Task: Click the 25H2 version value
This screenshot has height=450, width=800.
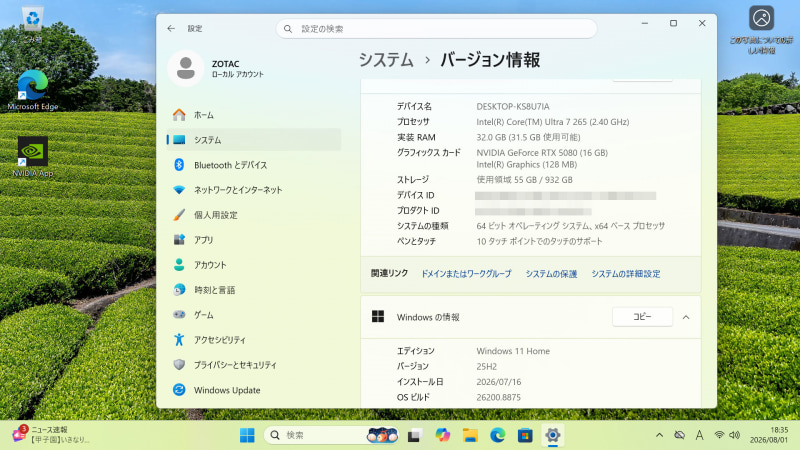Action: tap(486, 366)
